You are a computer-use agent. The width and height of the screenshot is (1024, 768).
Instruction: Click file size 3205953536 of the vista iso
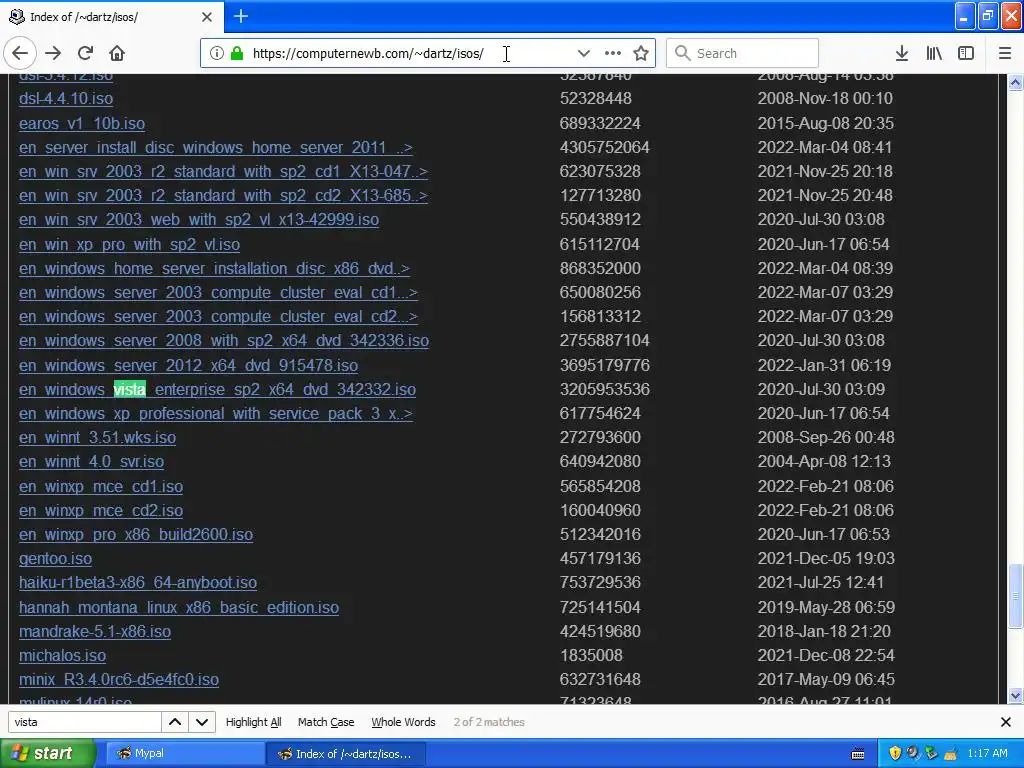click(605, 389)
